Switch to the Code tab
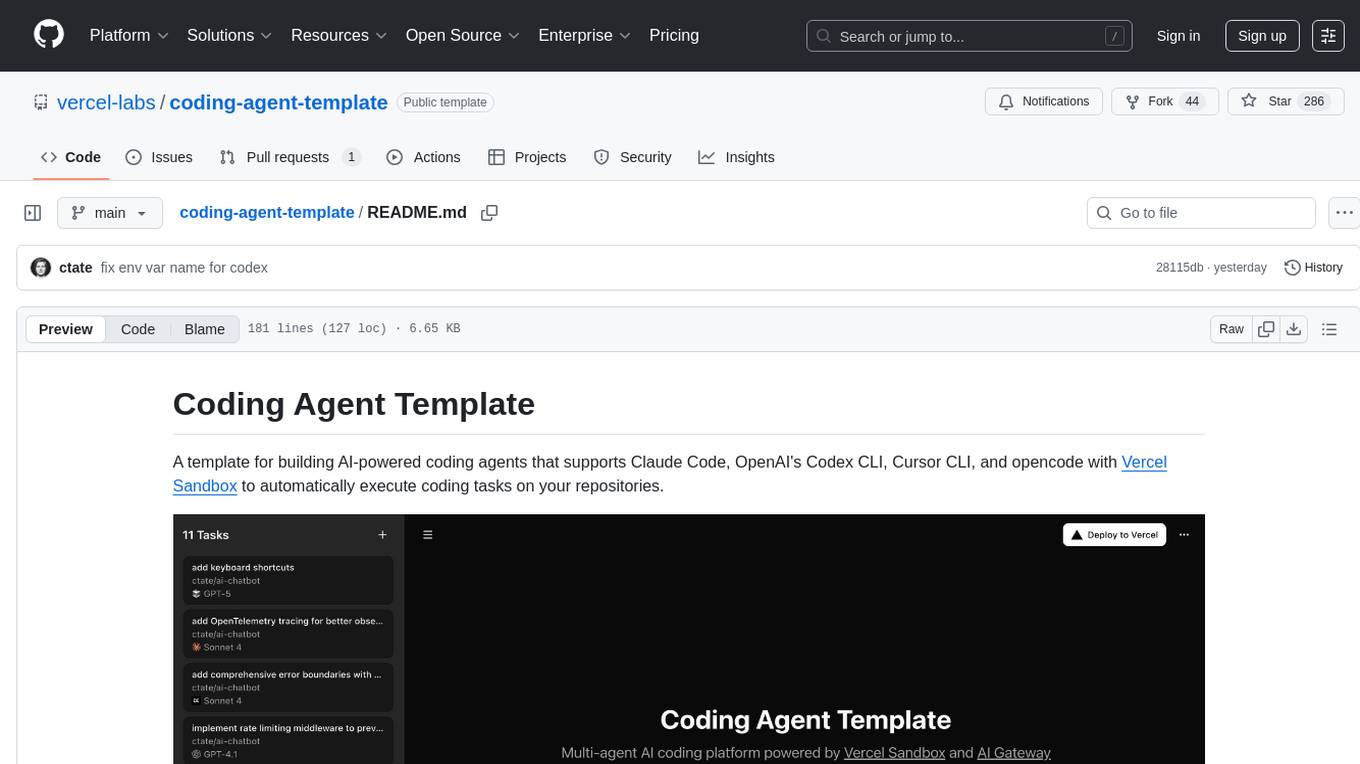This screenshot has width=1360, height=764. tap(71, 157)
